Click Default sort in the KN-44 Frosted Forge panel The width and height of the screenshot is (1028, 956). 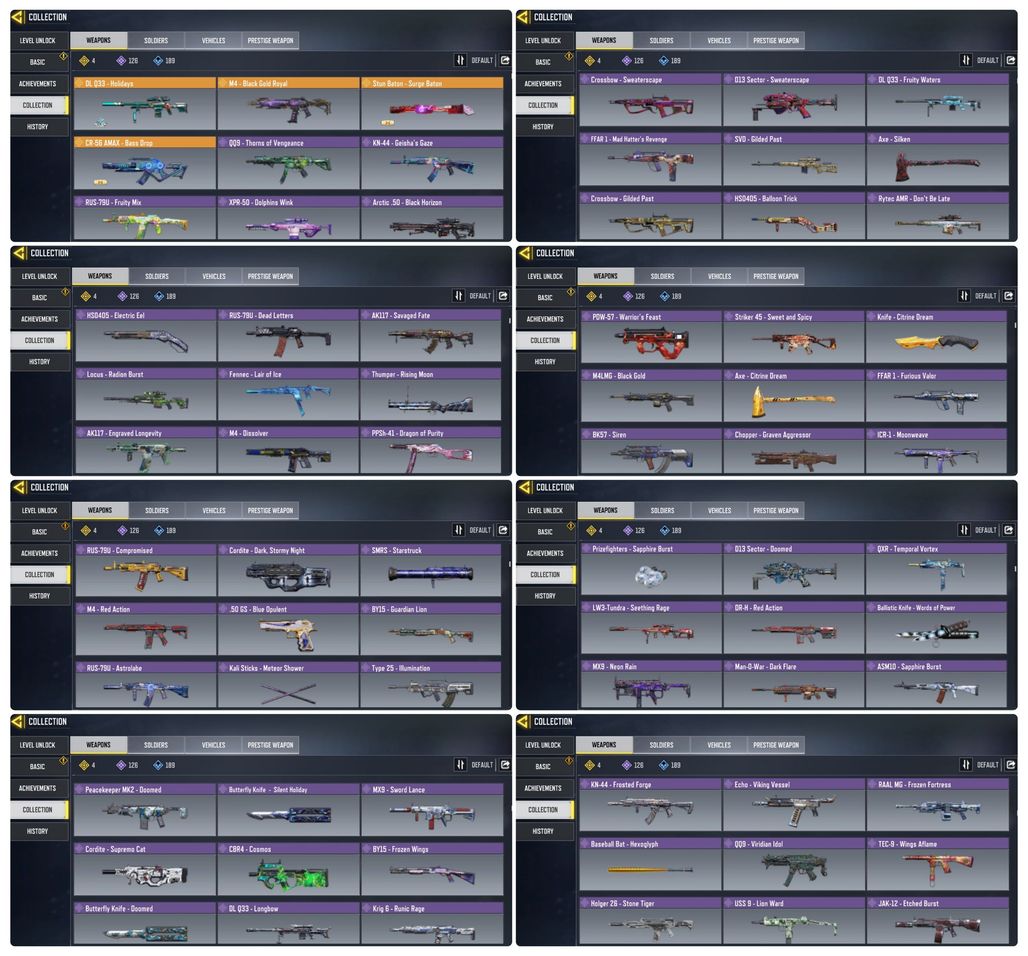(x=987, y=765)
